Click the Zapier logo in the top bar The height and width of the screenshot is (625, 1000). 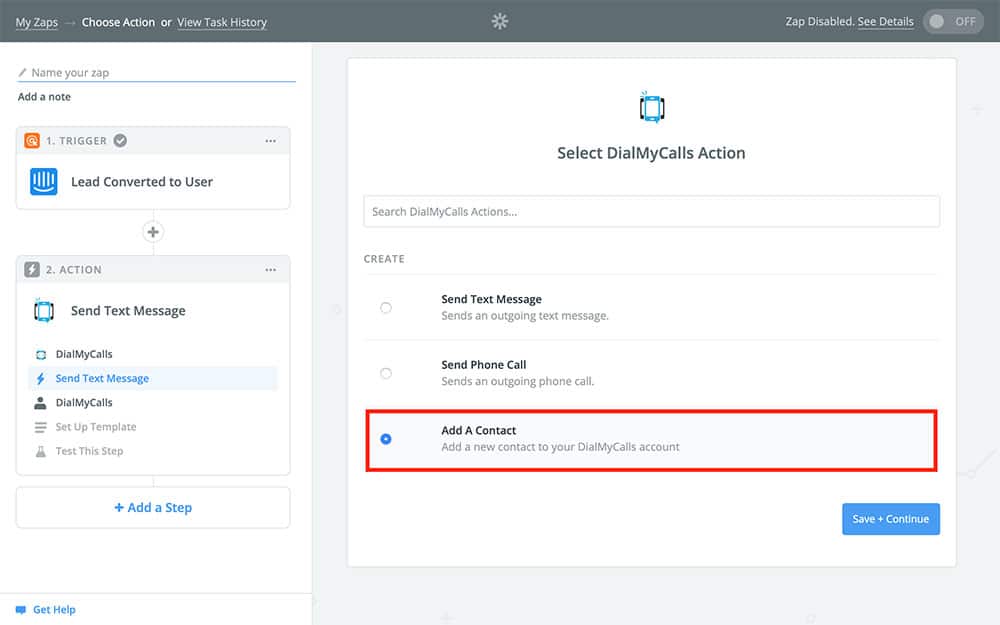pyautogui.click(x=500, y=21)
